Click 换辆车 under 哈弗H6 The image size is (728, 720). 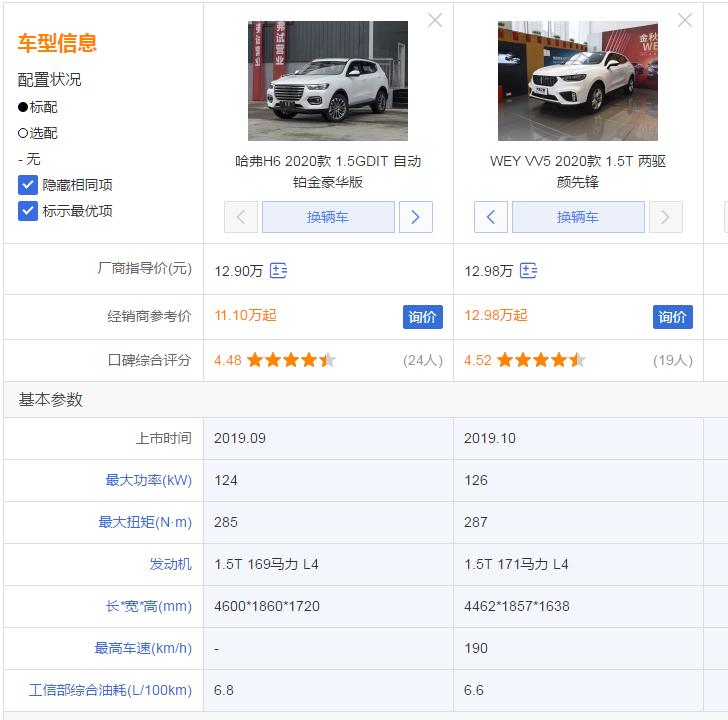[328, 217]
